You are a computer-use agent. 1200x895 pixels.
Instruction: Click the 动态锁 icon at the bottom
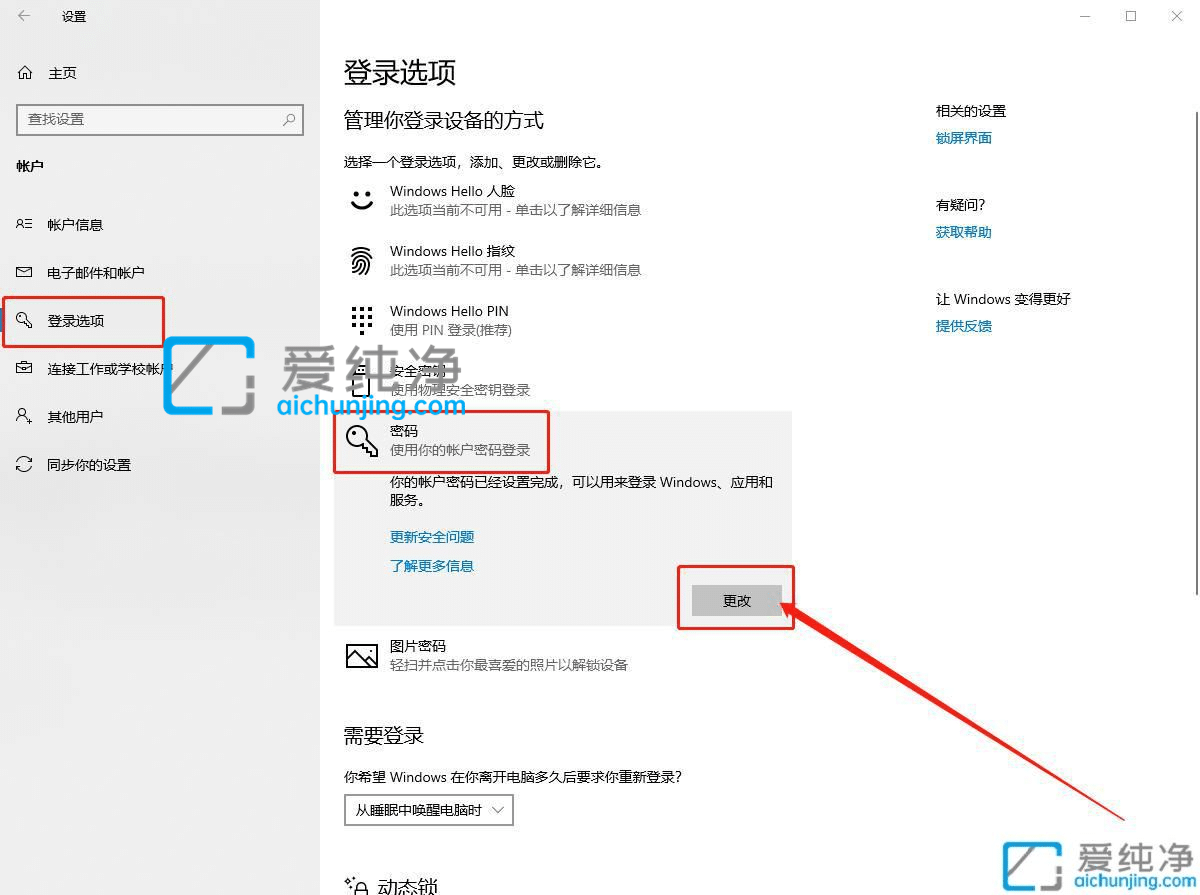[357, 886]
